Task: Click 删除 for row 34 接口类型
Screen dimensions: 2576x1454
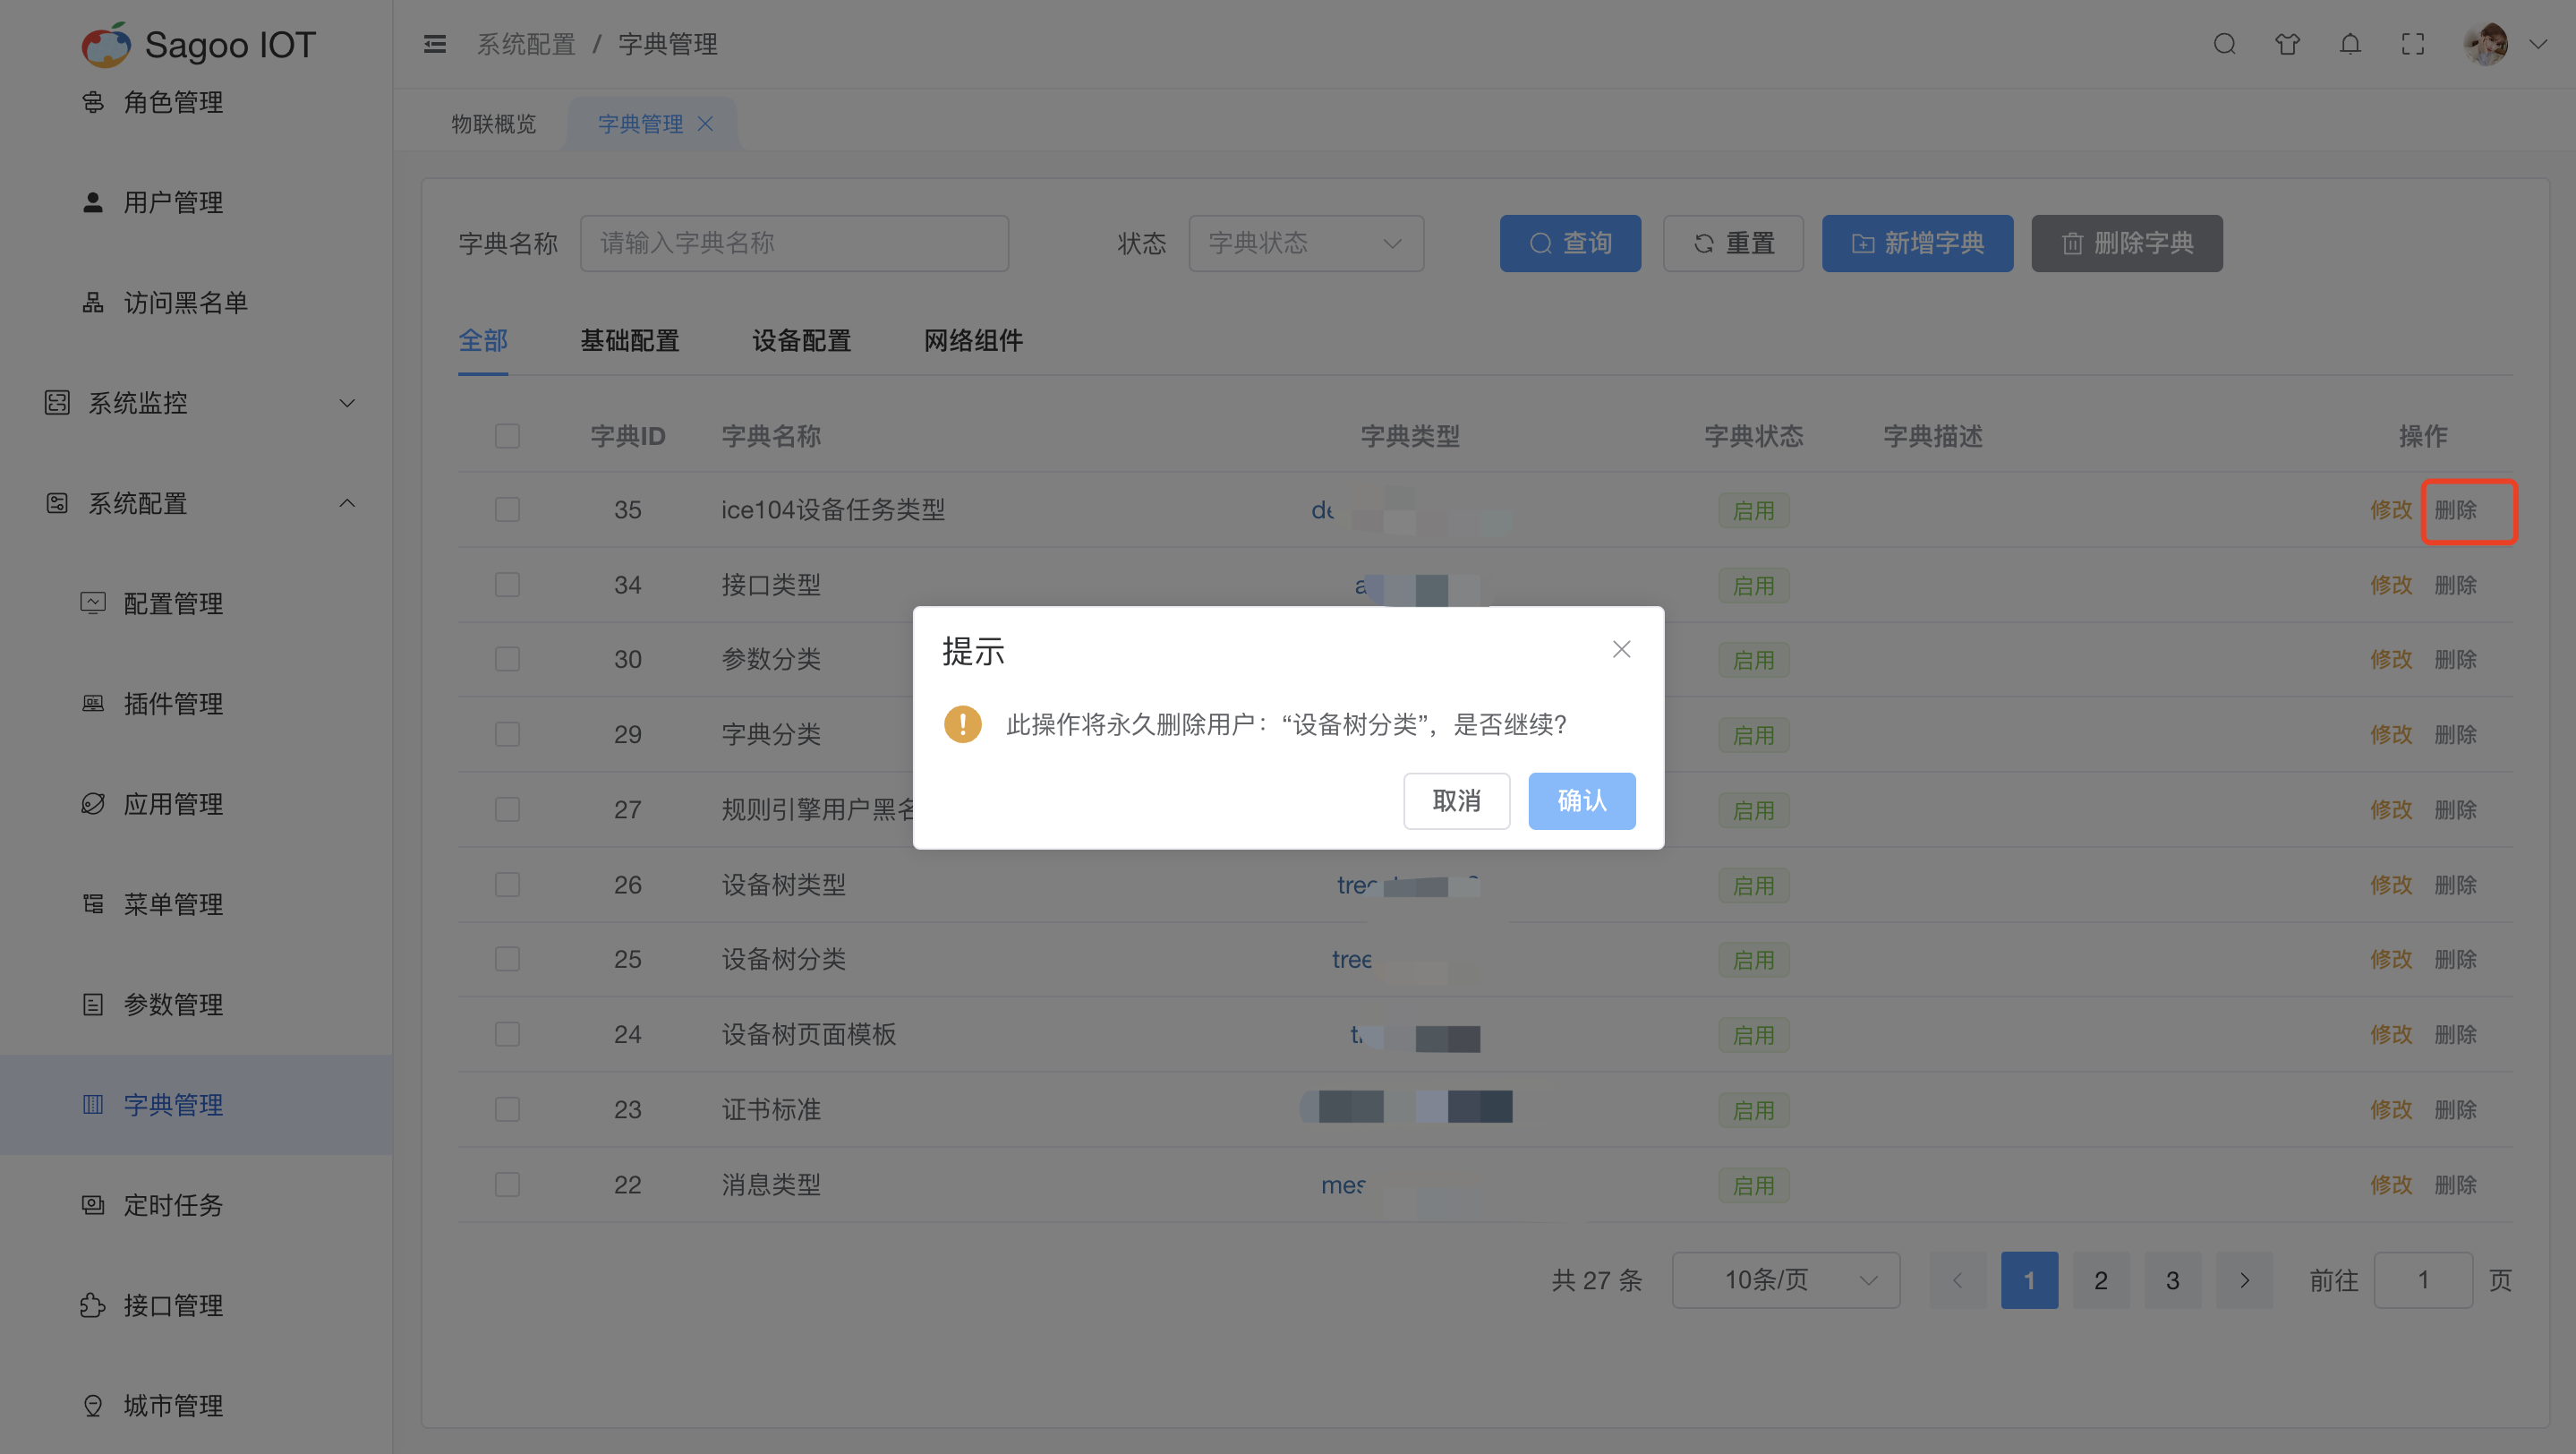Action: tap(2455, 584)
